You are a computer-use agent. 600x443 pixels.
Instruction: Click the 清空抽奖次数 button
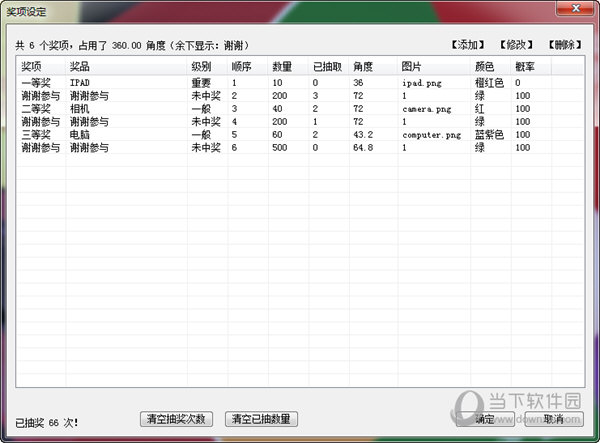tap(176, 419)
